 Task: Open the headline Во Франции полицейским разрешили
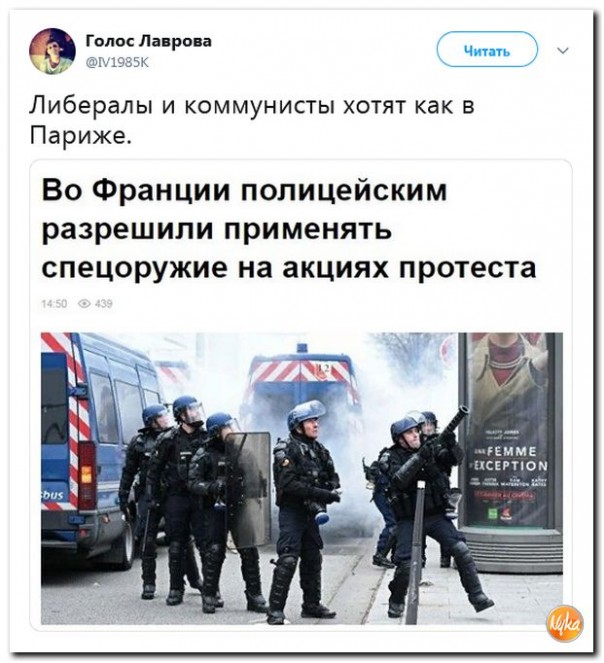[244, 209]
